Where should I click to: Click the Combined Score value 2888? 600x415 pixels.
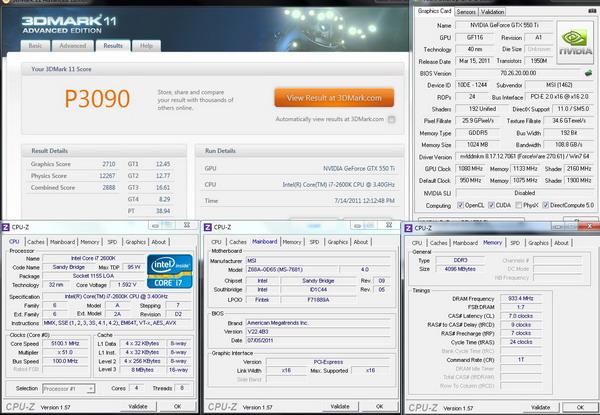[109, 187]
